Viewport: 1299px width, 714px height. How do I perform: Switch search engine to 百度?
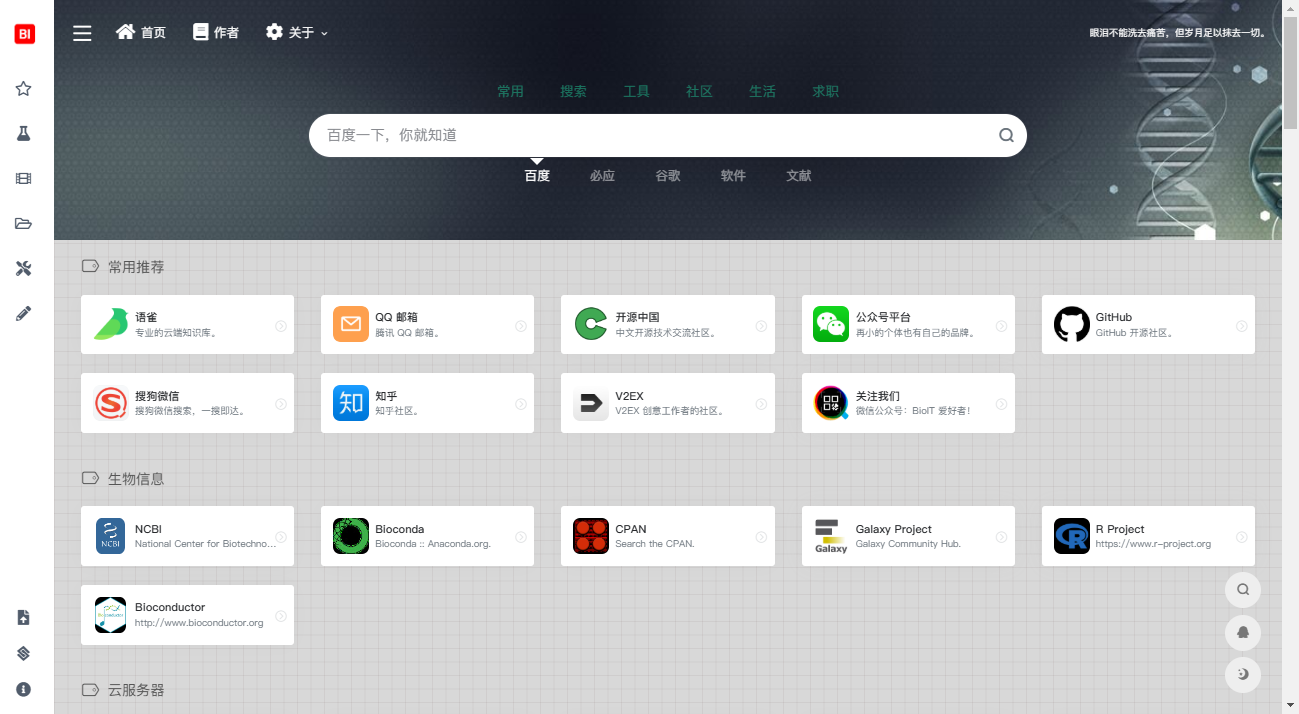537,176
